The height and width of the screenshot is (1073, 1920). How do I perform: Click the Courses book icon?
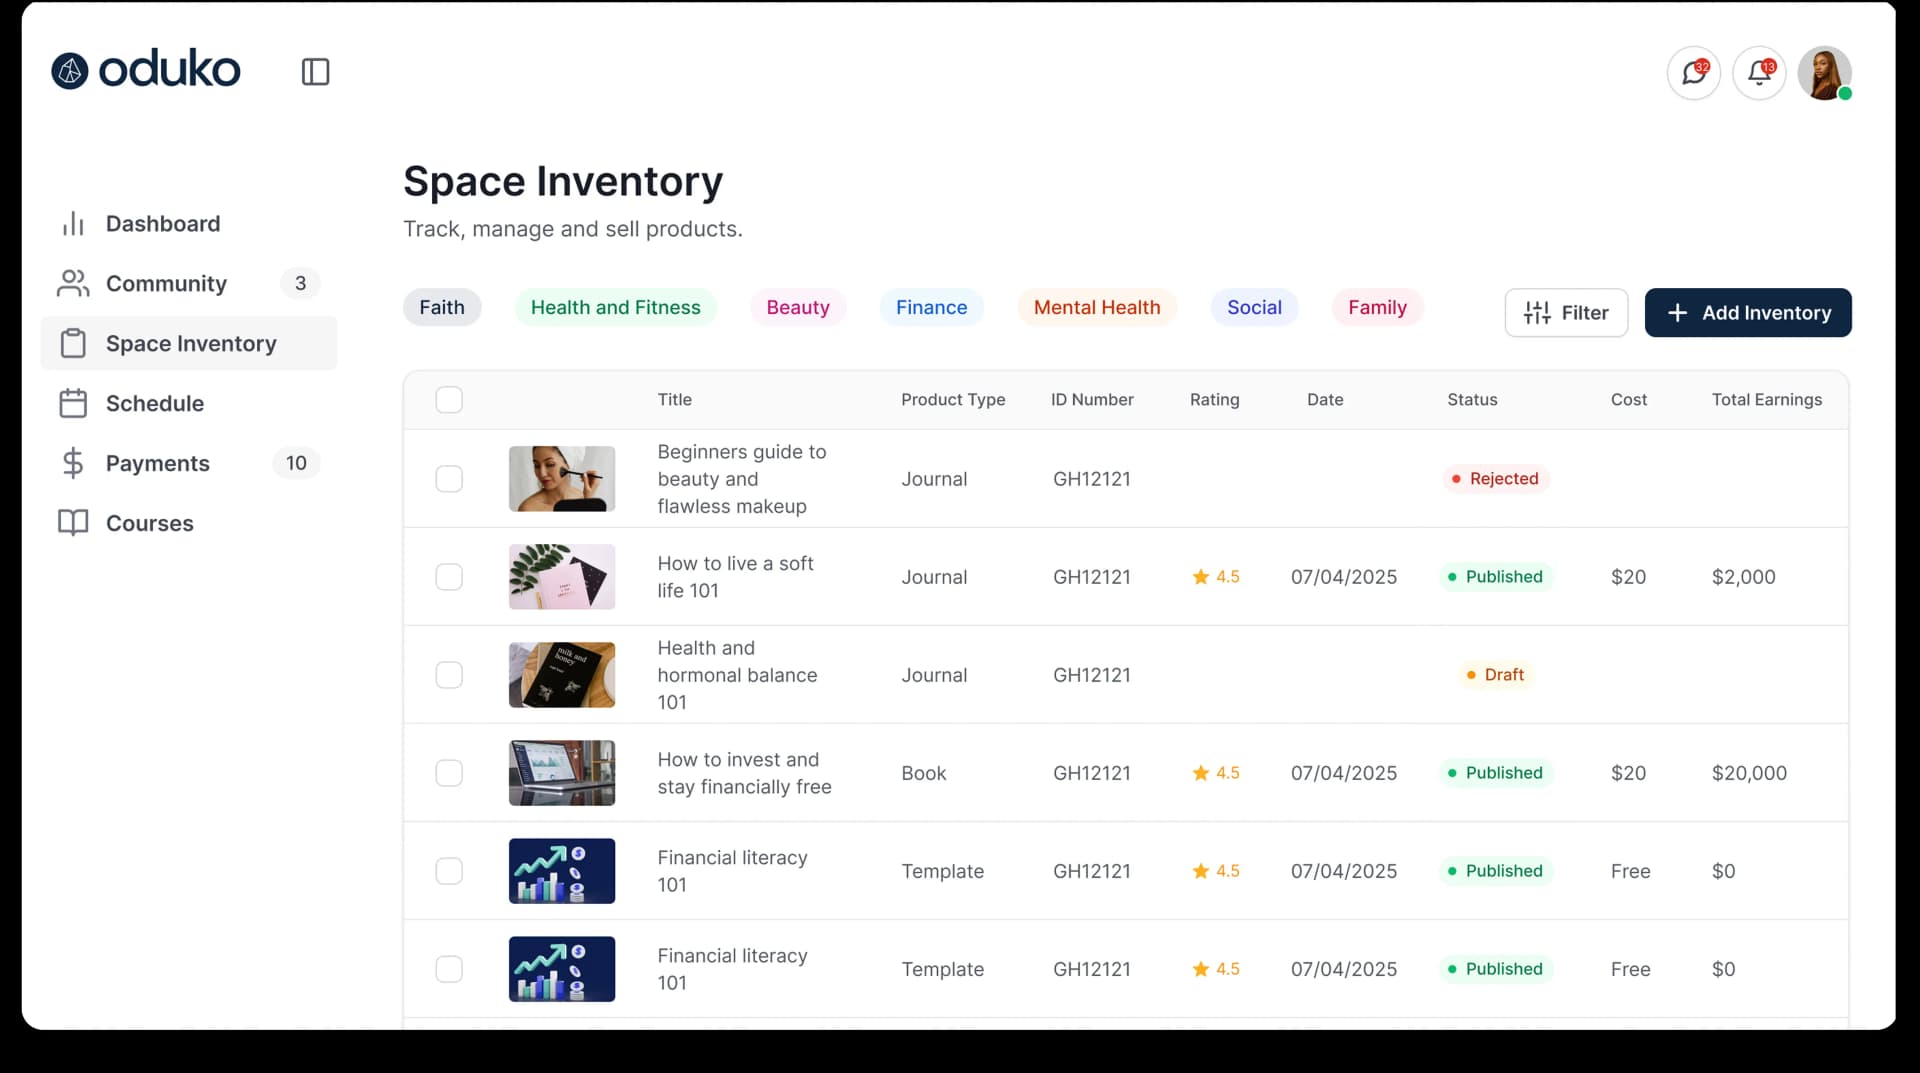(x=73, y=523)
